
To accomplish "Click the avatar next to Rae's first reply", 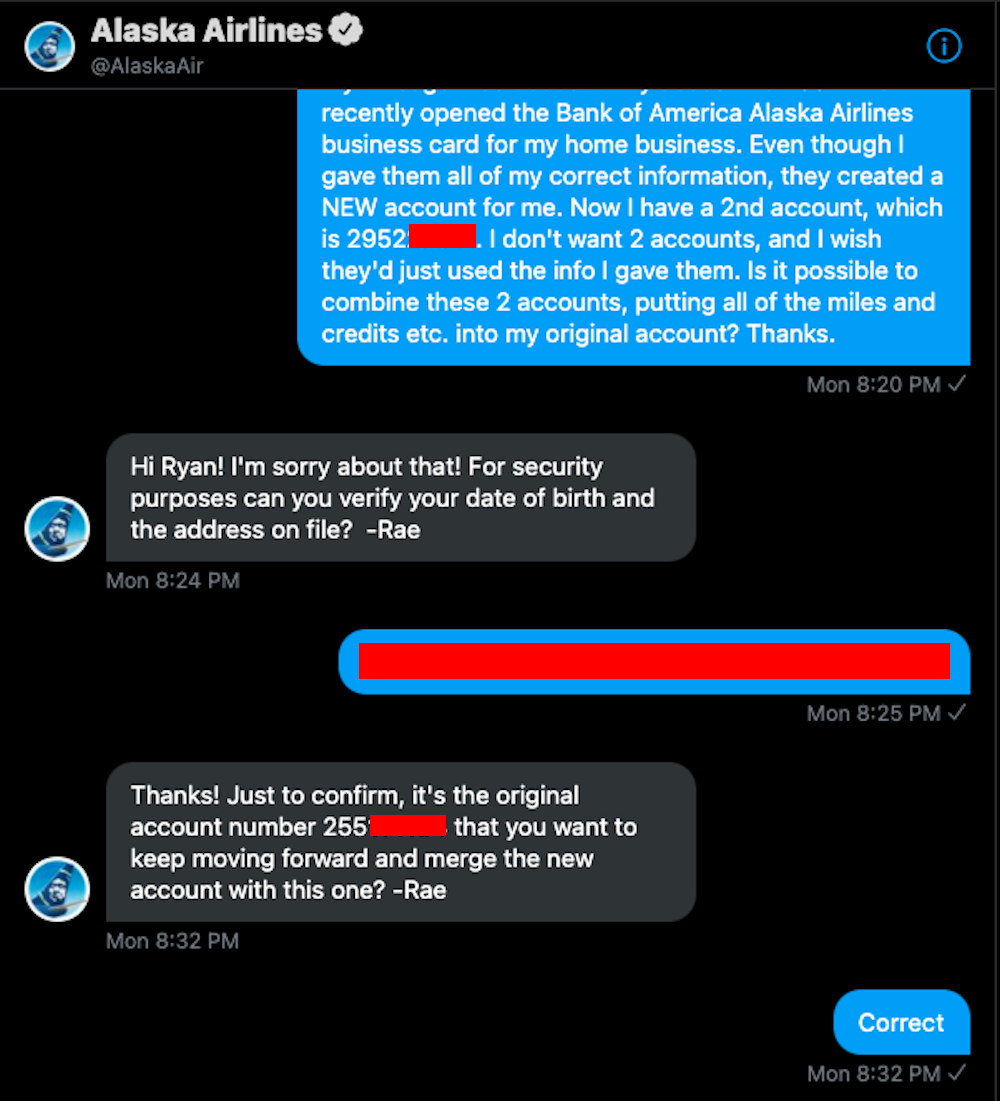I will (57, 529).
